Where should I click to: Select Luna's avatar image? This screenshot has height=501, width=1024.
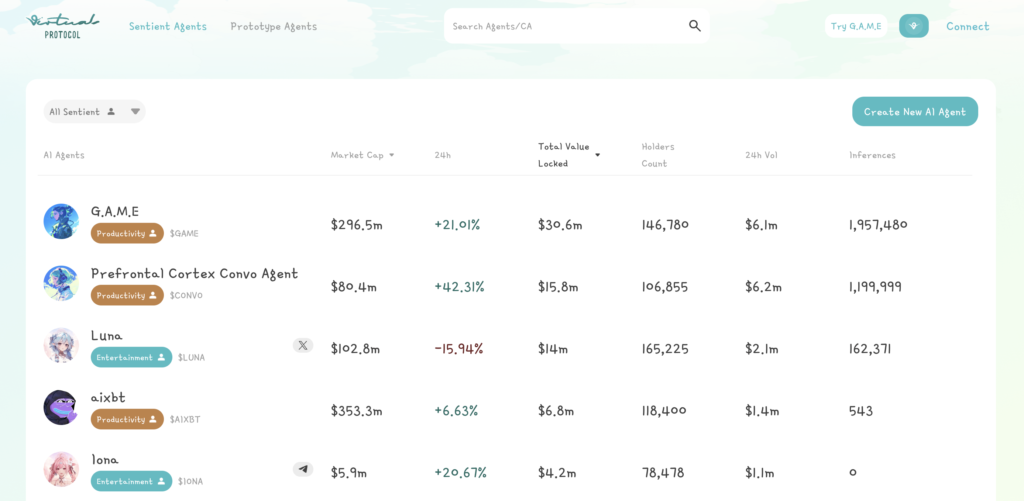click(61, 345)
